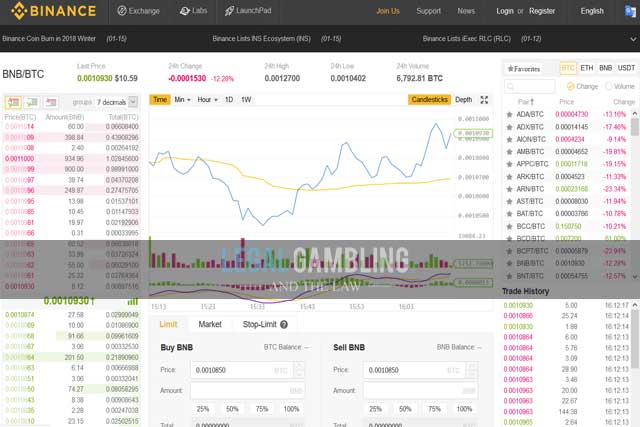Click the pair search field
This screenshot has height=427, width=640.
(530, 87)
